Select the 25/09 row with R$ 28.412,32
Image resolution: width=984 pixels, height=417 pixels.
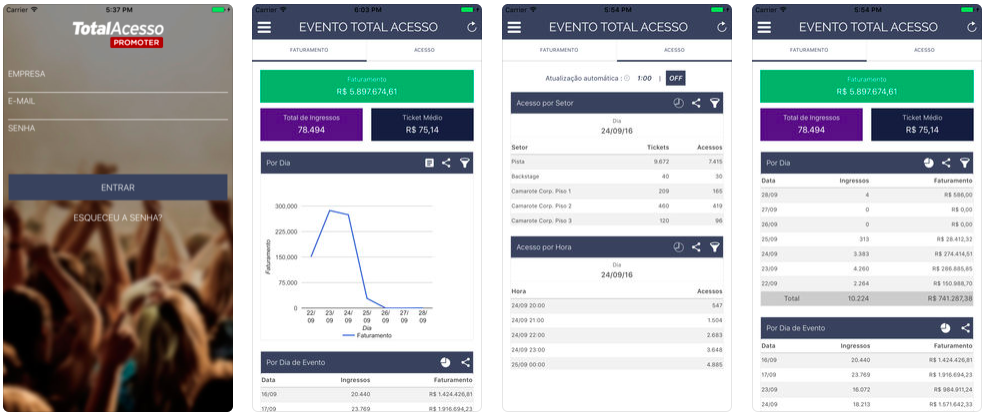(x=867, y=239)
